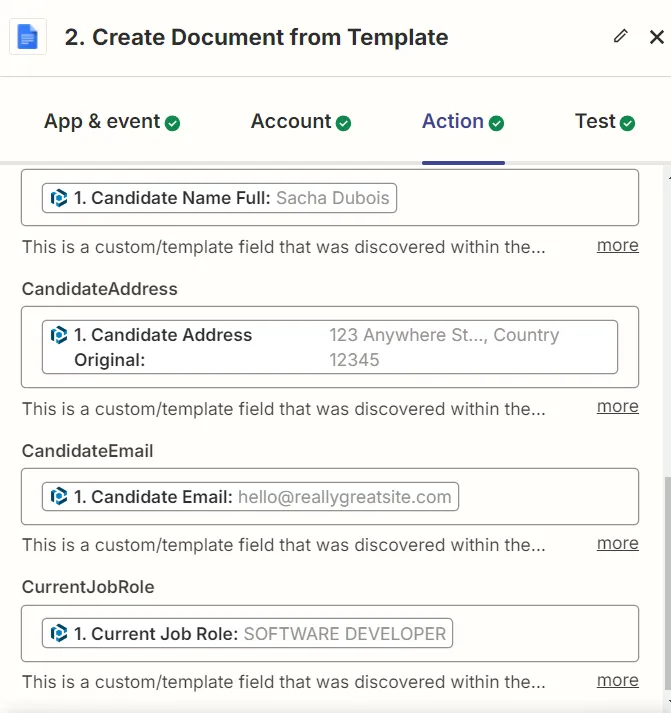This screenshot has height=713, width=671.
Task: Go to the Test tab
Action: (x=605, y=122)
